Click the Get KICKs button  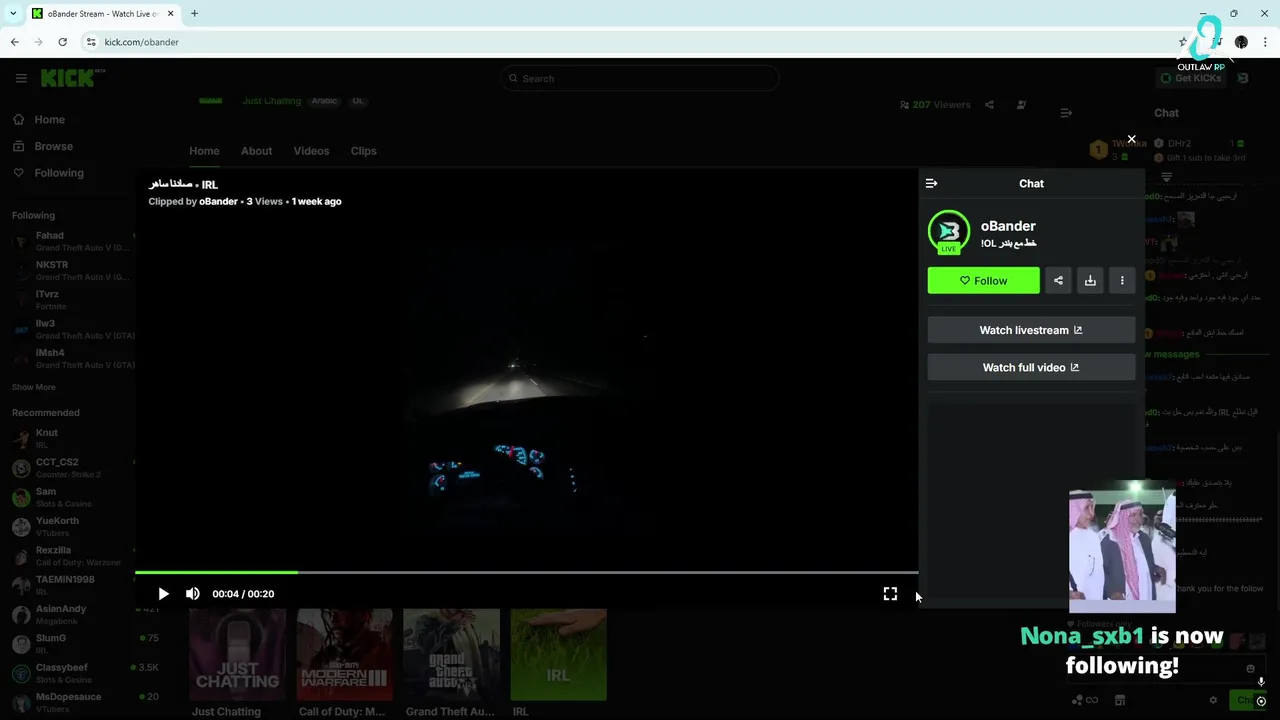(1191, 78)
